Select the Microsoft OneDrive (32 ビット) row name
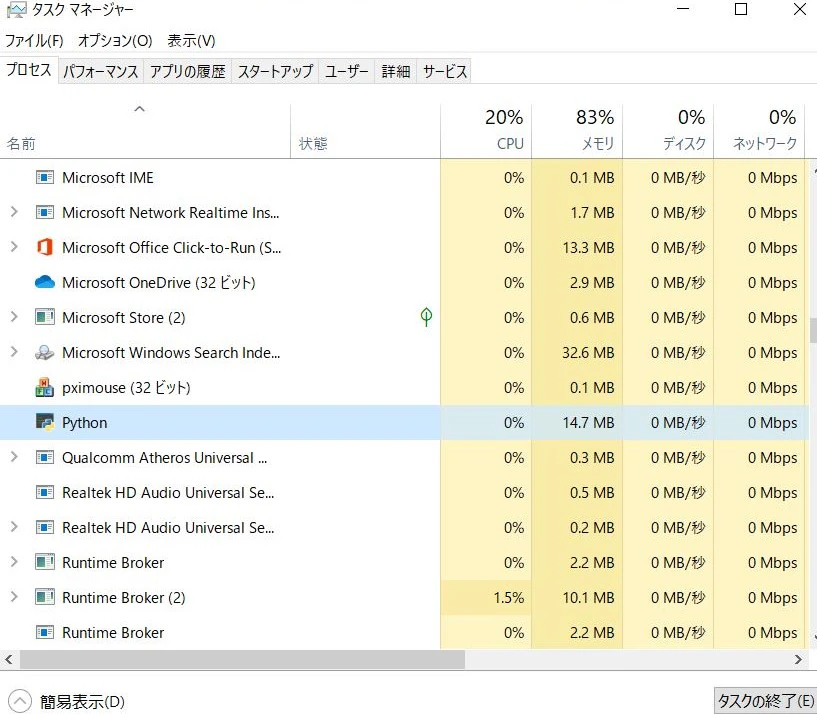This screenshot has width=817, height=714. click(159, 282)
